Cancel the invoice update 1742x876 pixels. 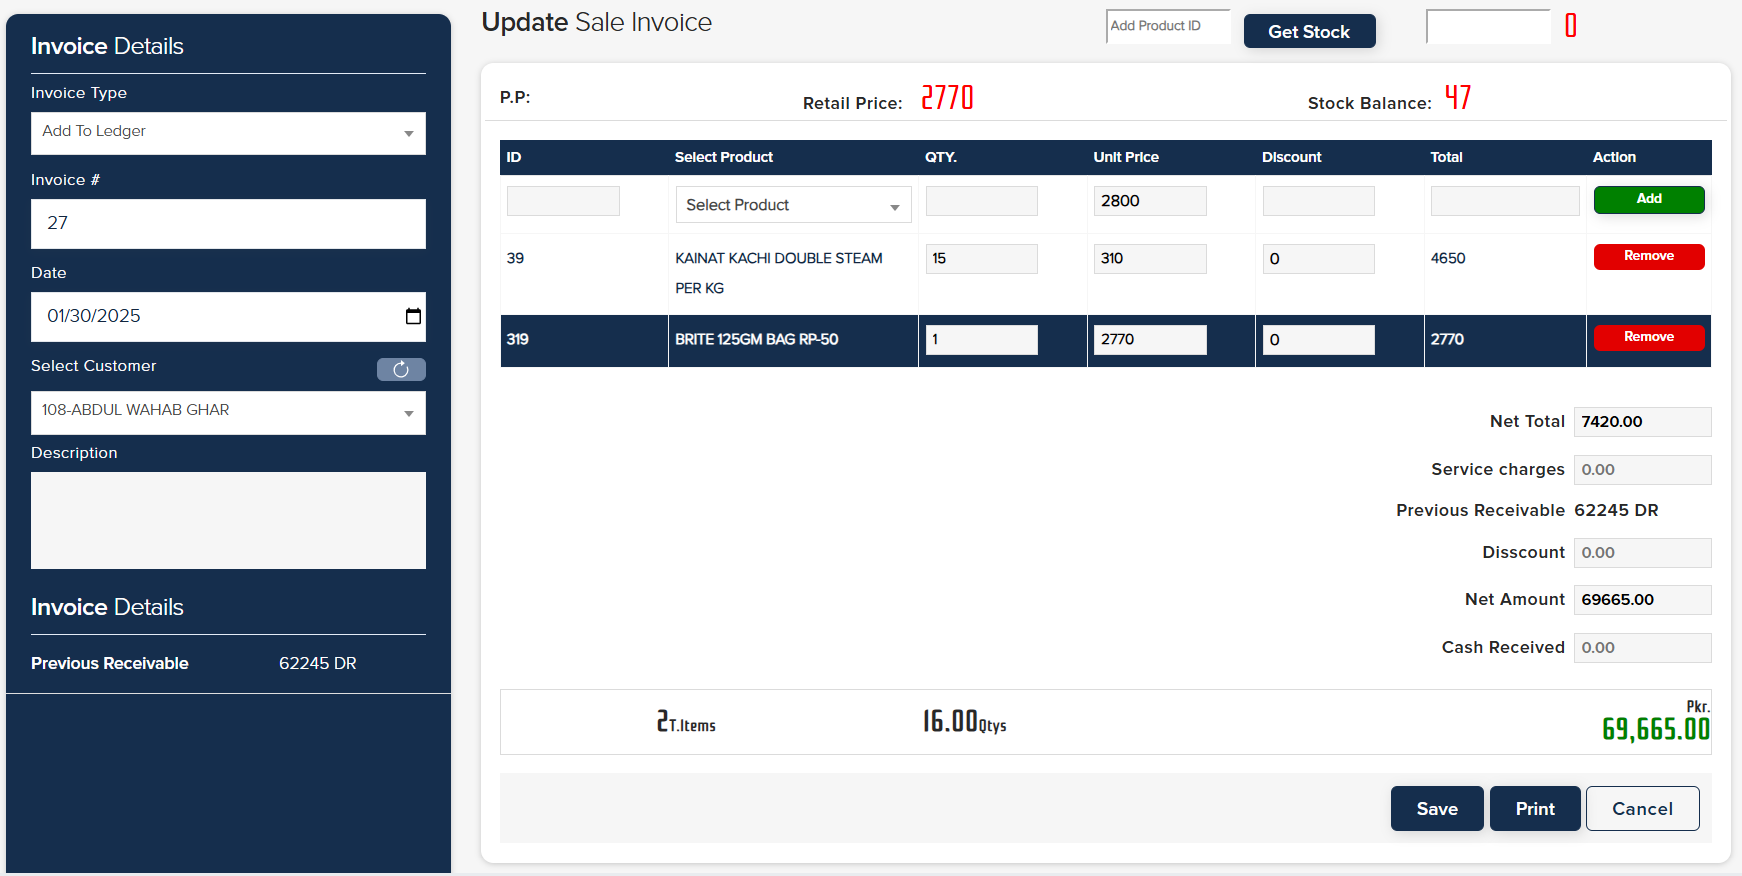point(1642,808)
